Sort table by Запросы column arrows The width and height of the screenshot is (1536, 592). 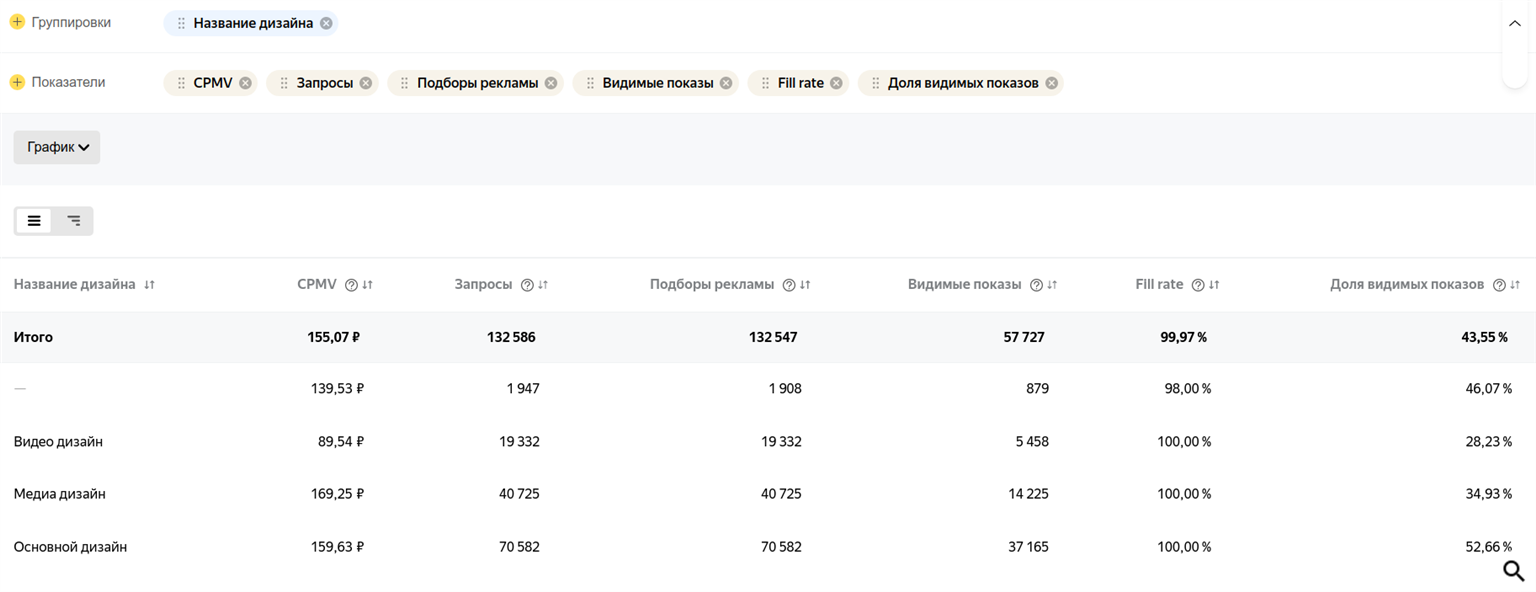point(543,285)
